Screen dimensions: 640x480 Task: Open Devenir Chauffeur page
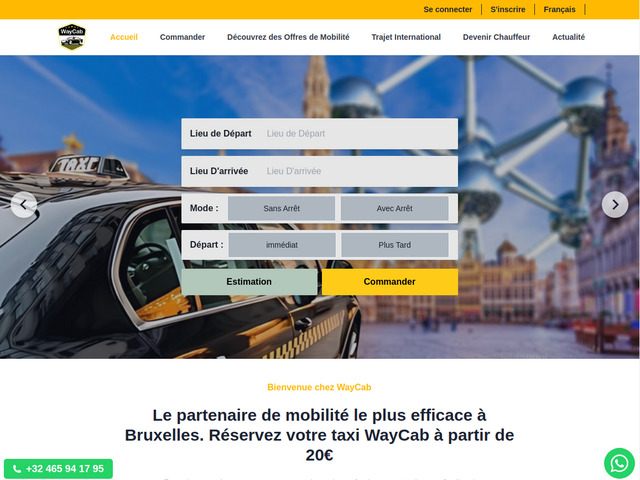pyautogui.click(x=496, y=37)
